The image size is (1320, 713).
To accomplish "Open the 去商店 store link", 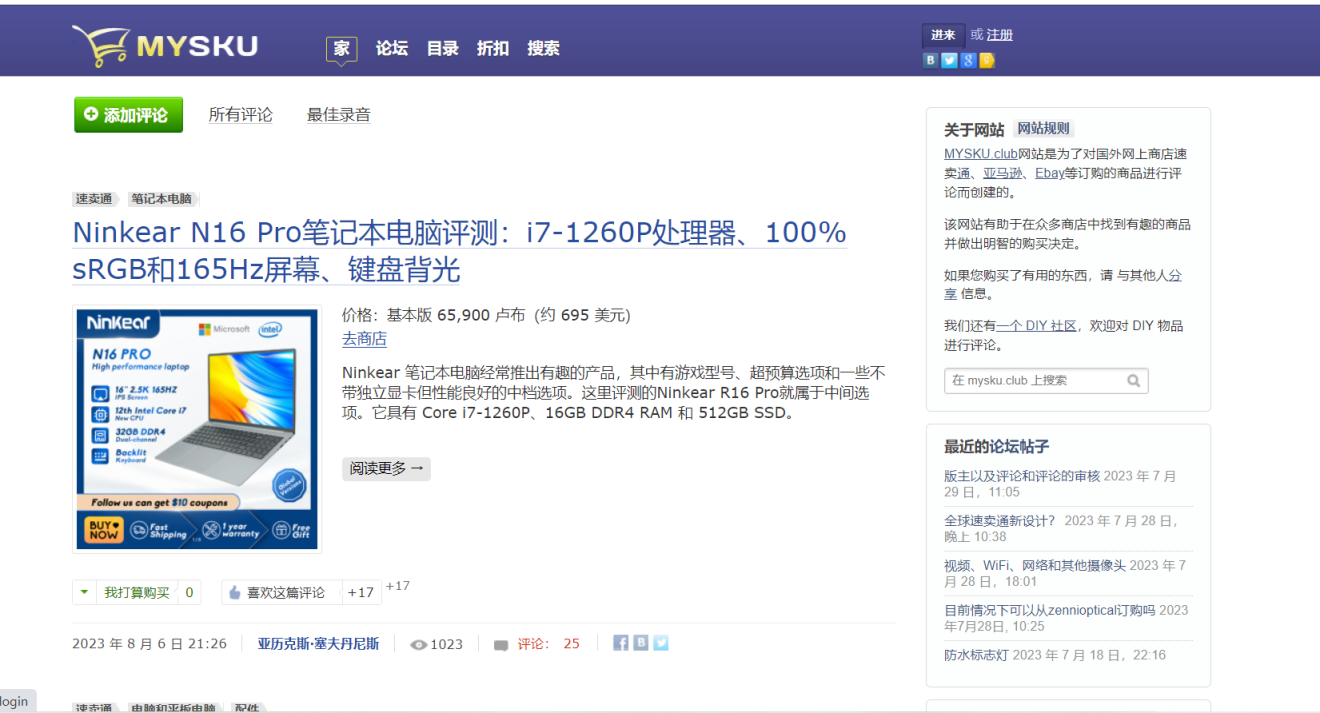I will 364,338.
